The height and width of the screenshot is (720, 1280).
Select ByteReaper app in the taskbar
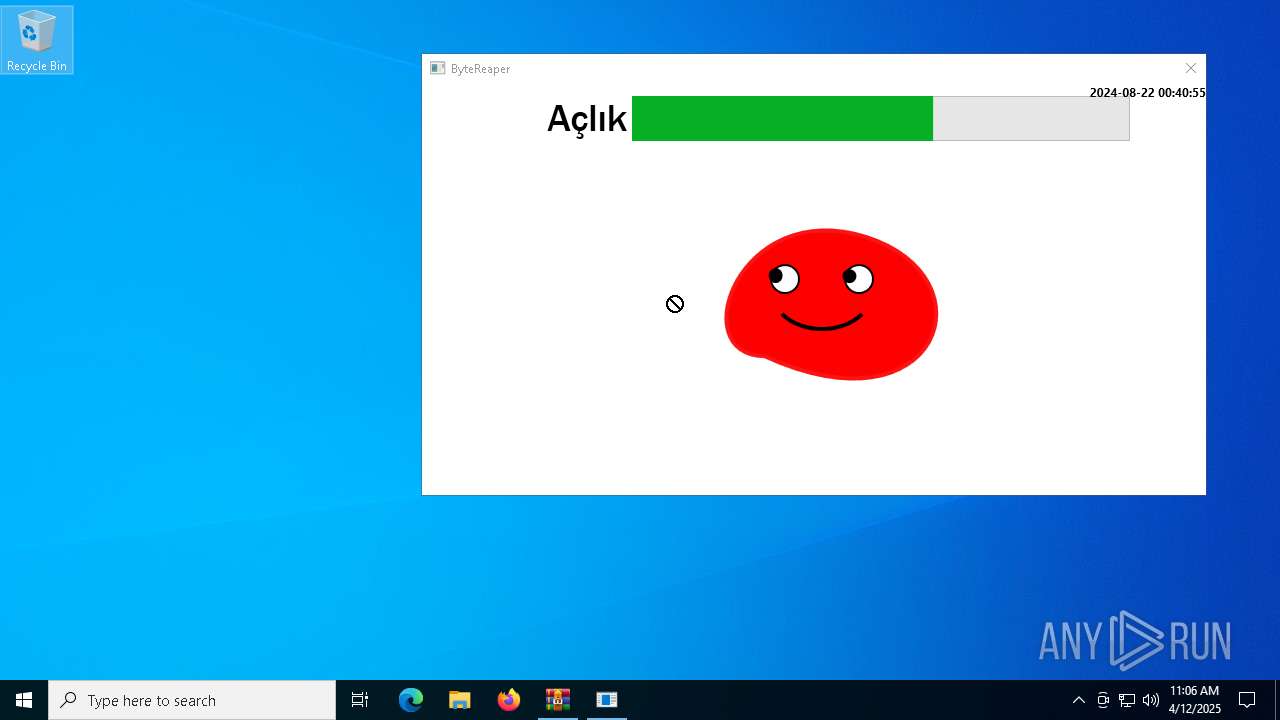(607, 700)
